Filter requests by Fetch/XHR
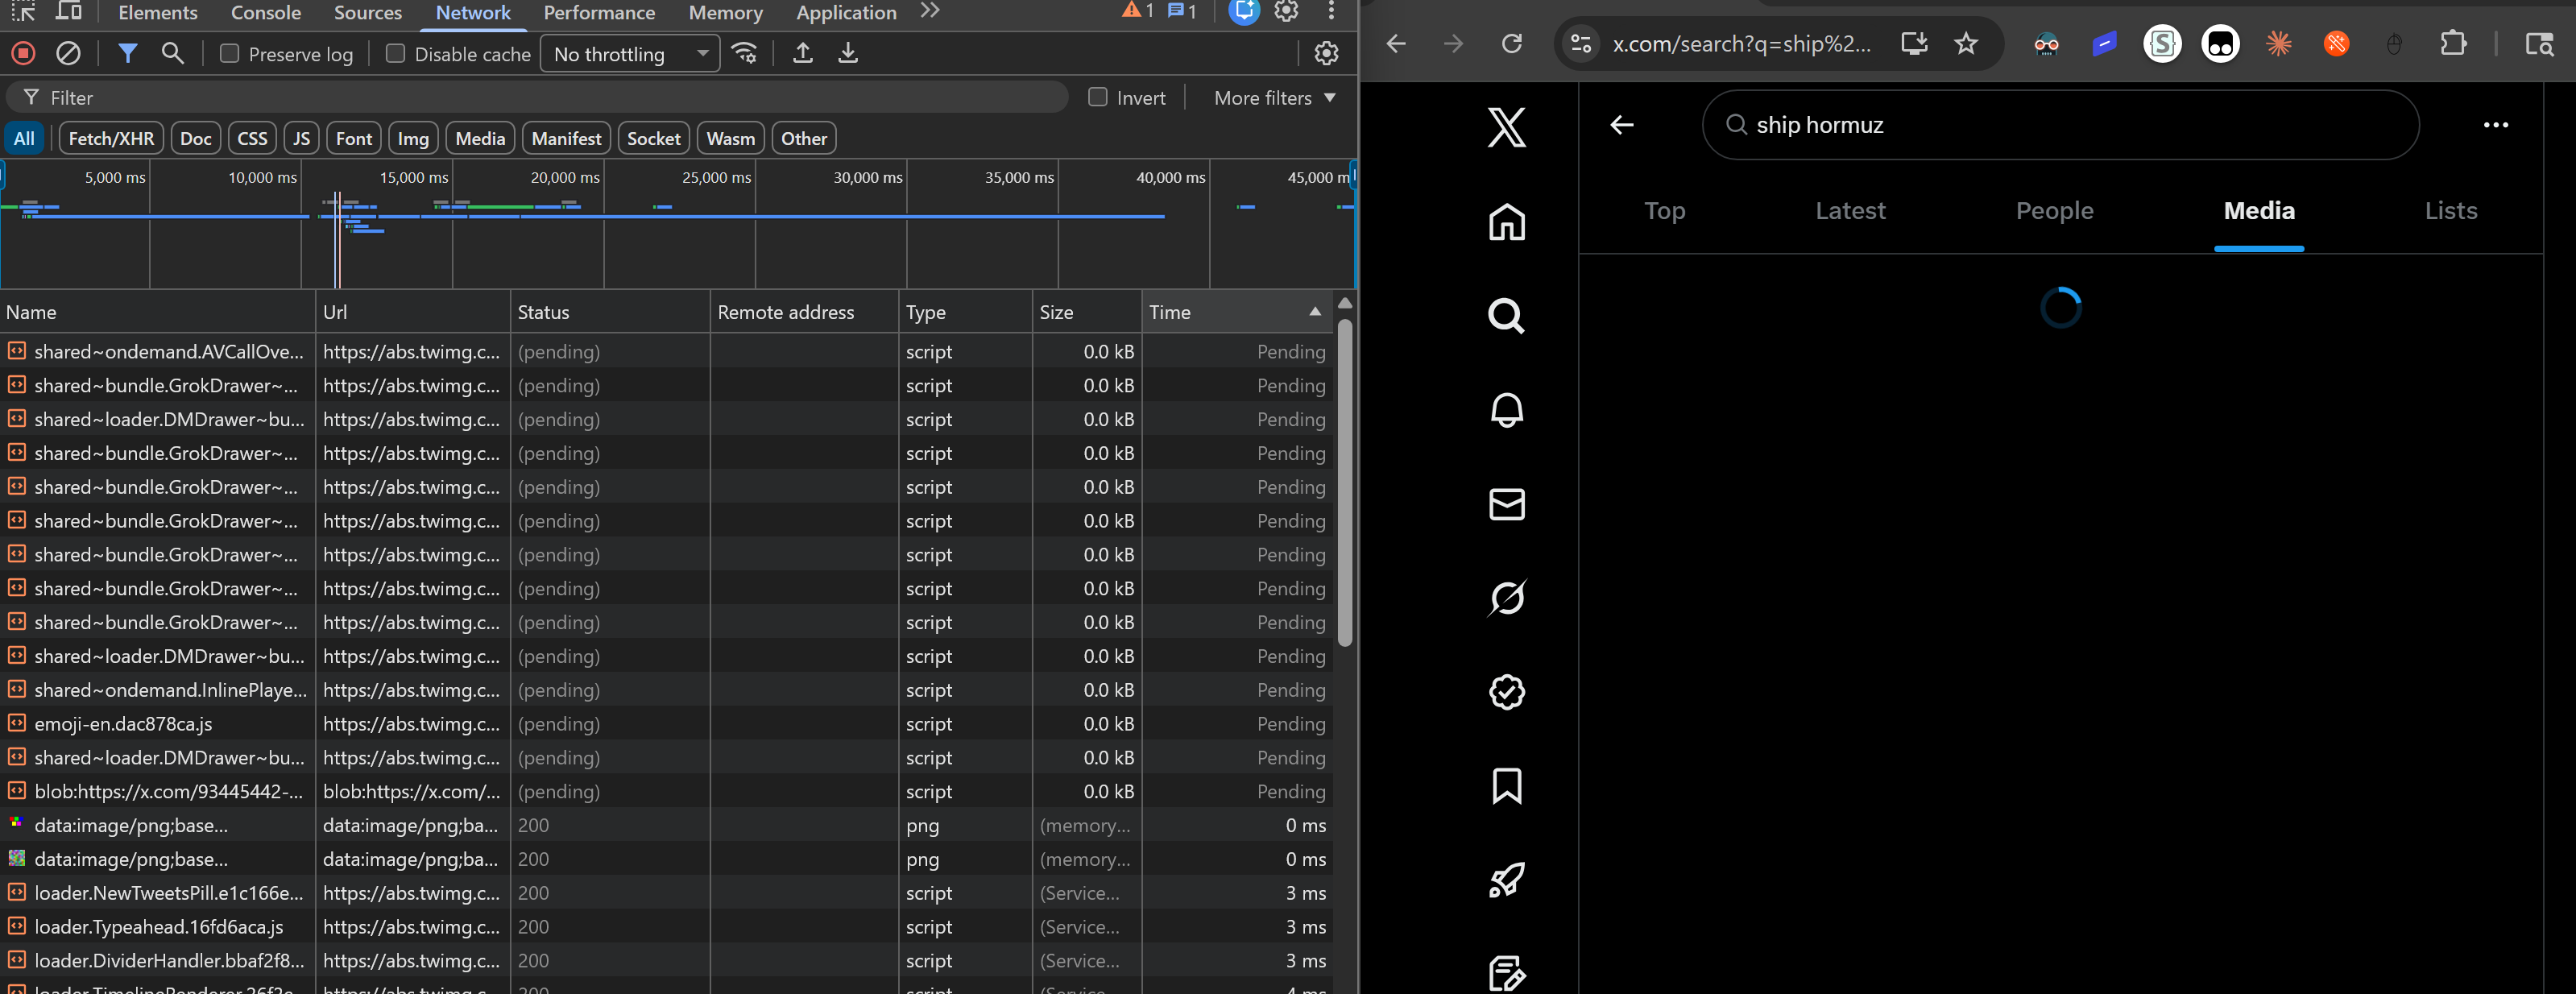This screenshot has width=2576, height=994. (x=111, y=139)
